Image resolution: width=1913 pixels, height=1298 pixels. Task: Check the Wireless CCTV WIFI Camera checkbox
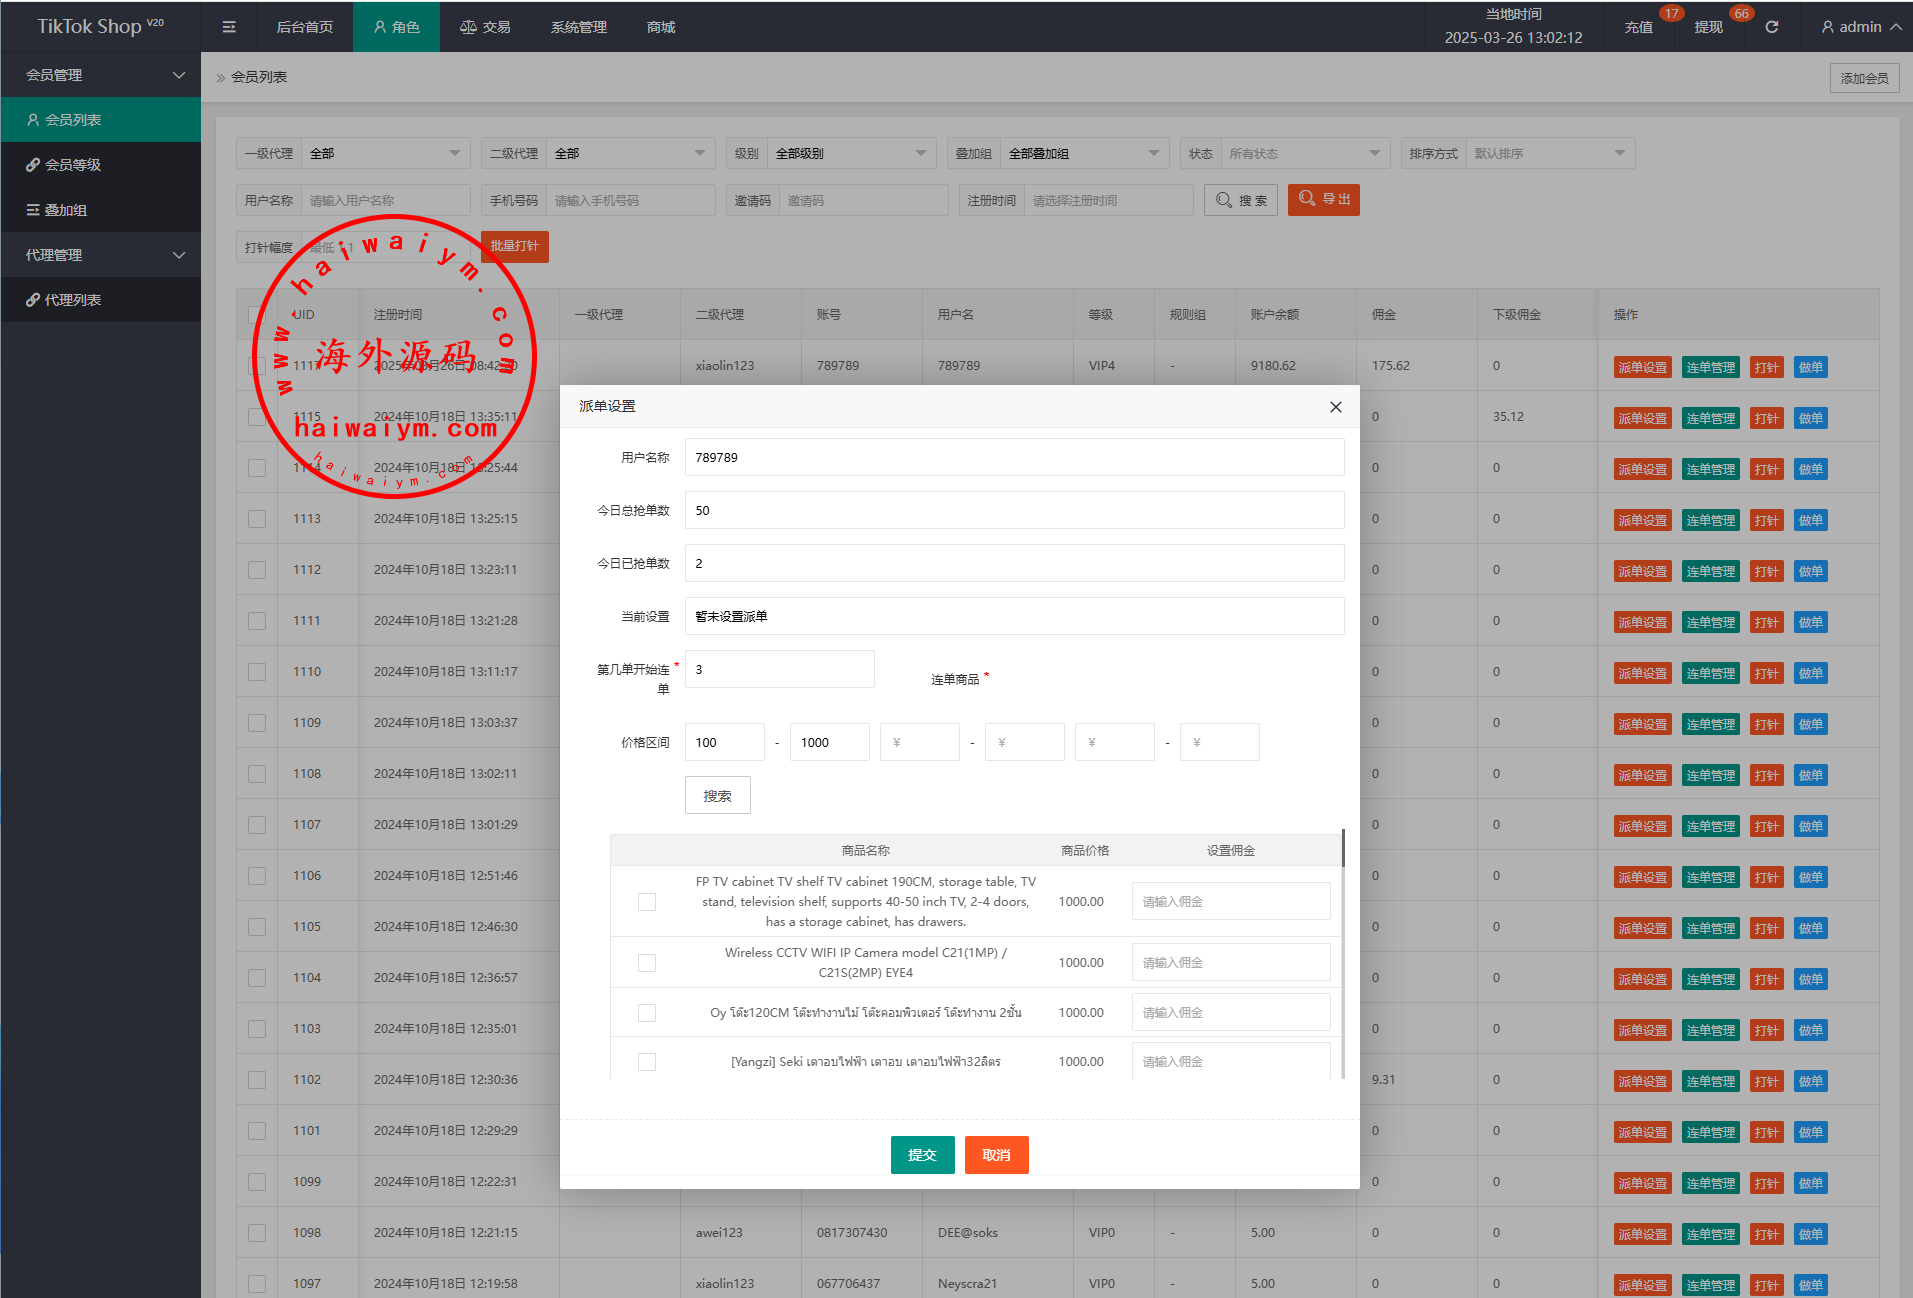click(647, 963)
